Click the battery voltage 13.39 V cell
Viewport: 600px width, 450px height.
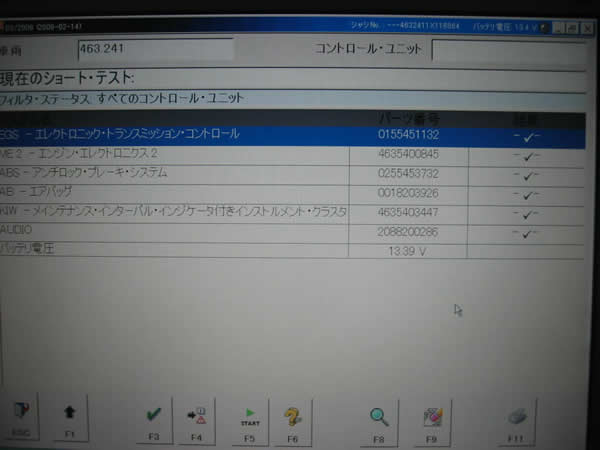pyautogui.click(x=407, y=249)
